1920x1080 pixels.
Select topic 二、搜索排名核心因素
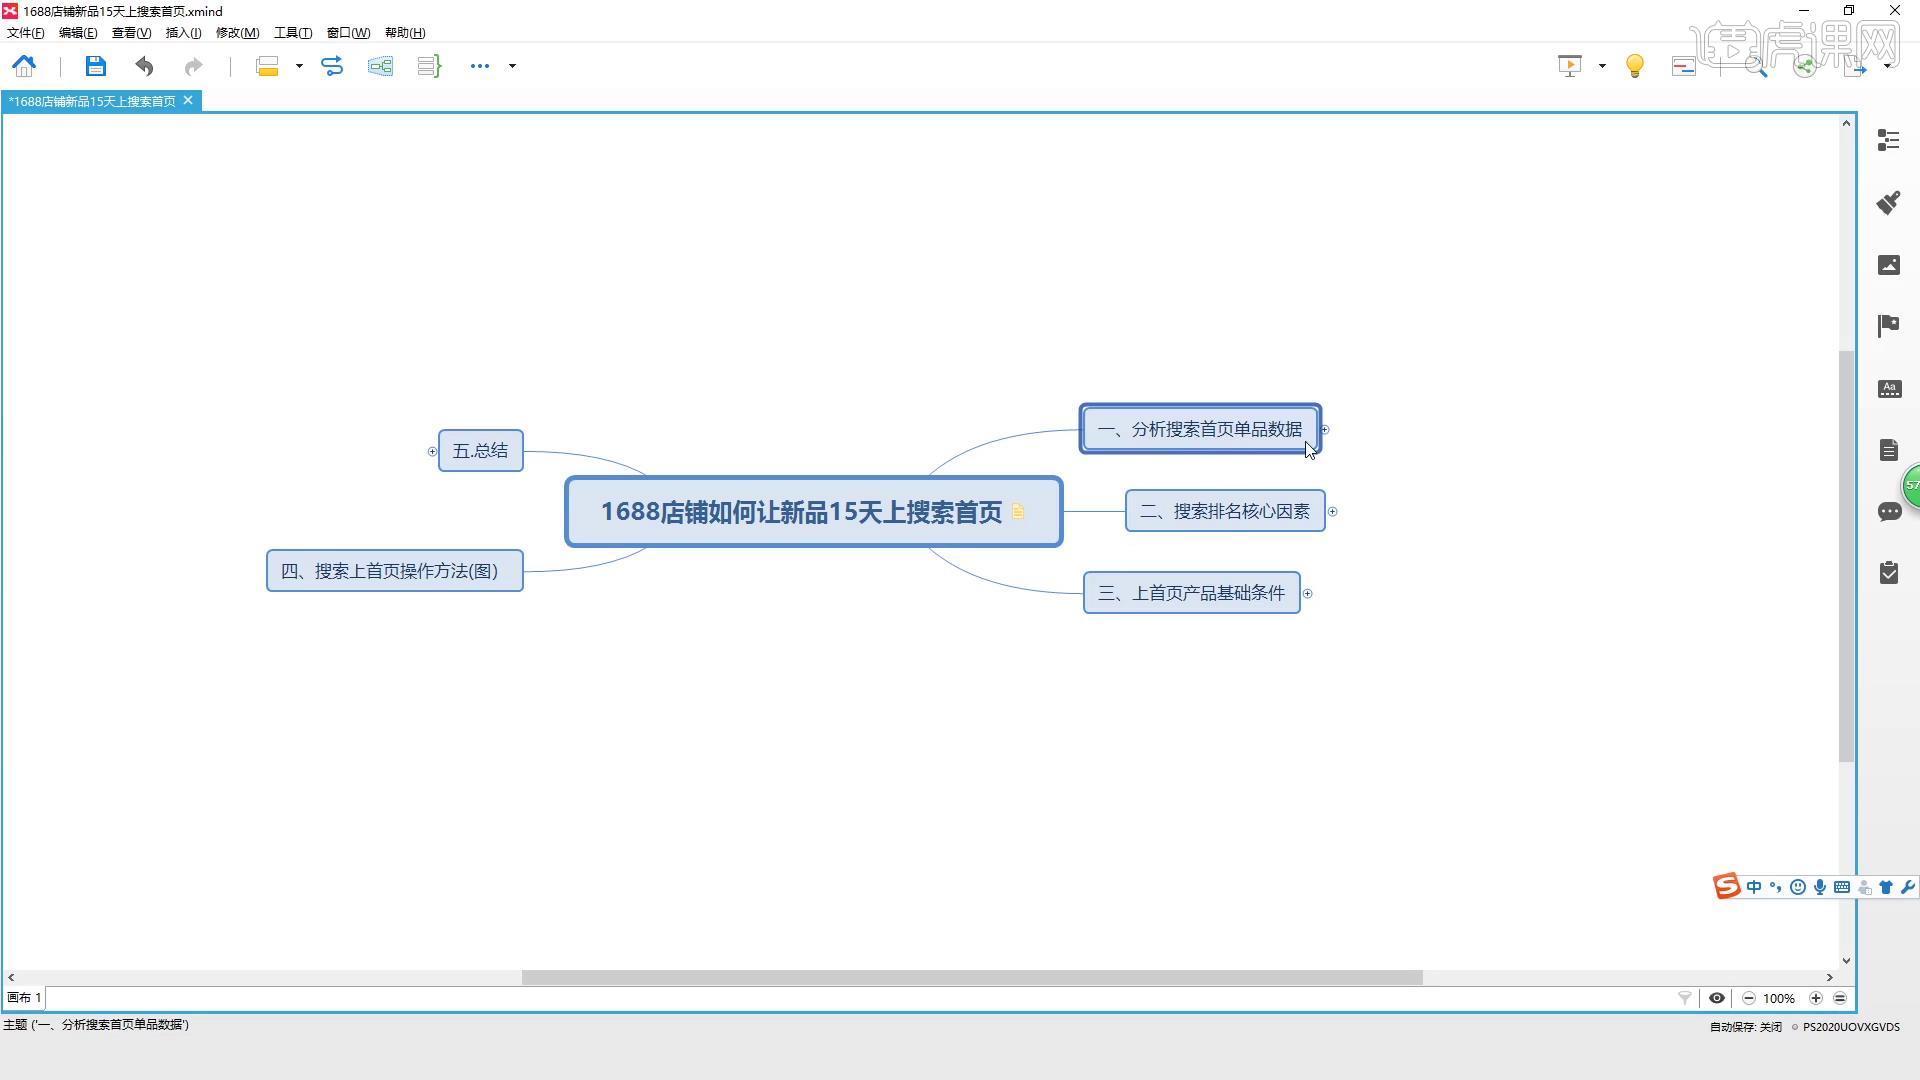point(1225,511)
